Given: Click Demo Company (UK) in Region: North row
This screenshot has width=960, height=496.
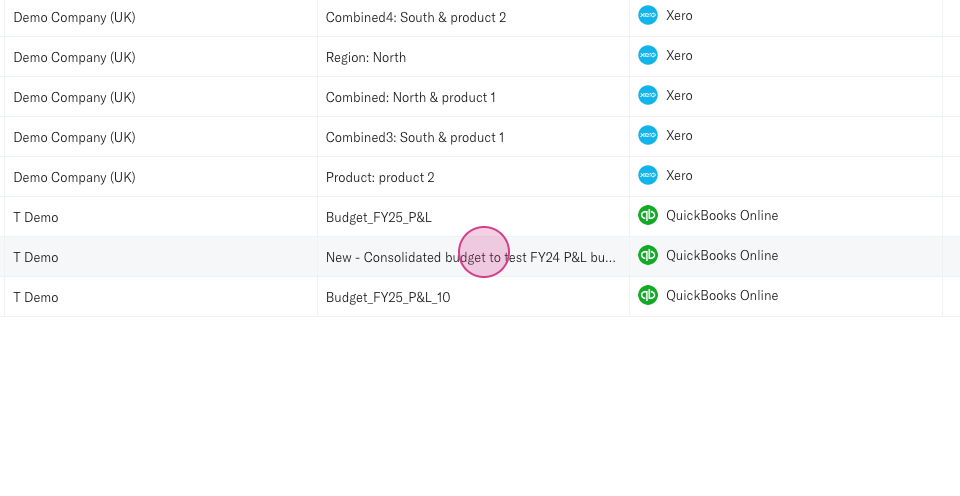Looking at the screenshot, I should coord(74,57).
